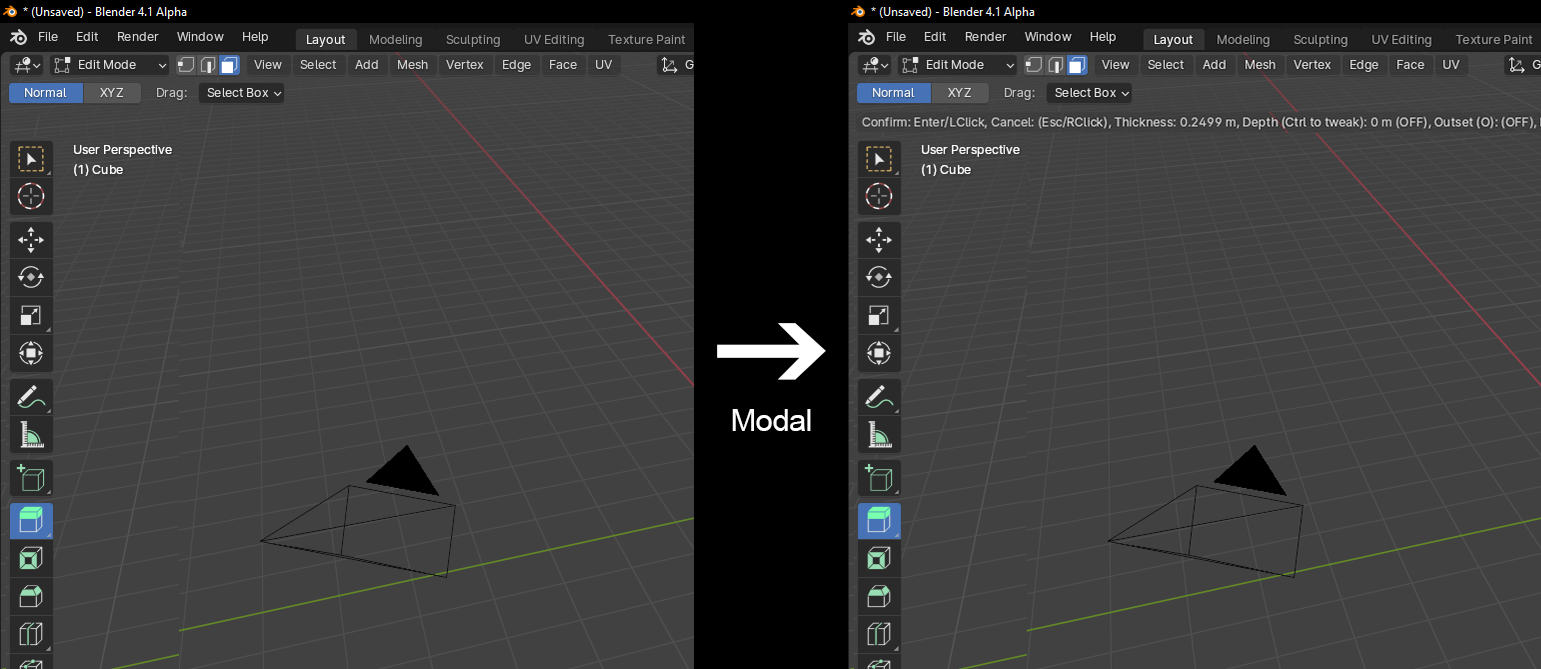The image size is (1541, 669).
Task: Select the Cursor tool in left window
Action: [31, 196]
